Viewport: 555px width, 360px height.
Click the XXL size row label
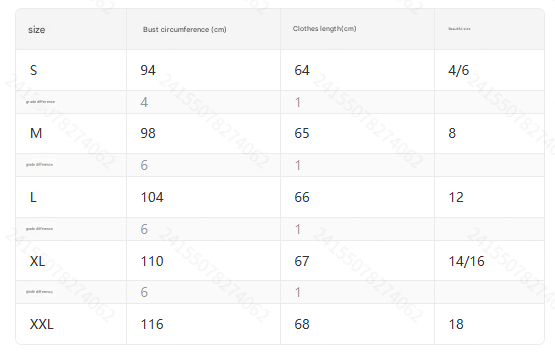(x=41, y=324)
